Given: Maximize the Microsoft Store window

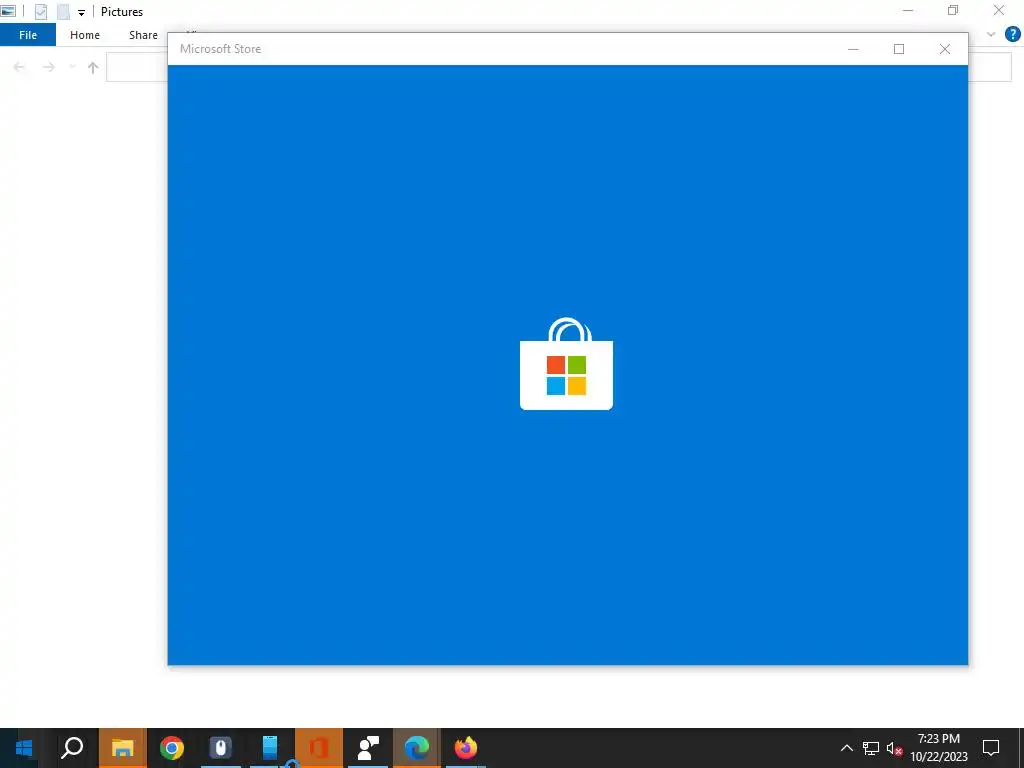Looking at the screenshot, I should coord(899,49).
